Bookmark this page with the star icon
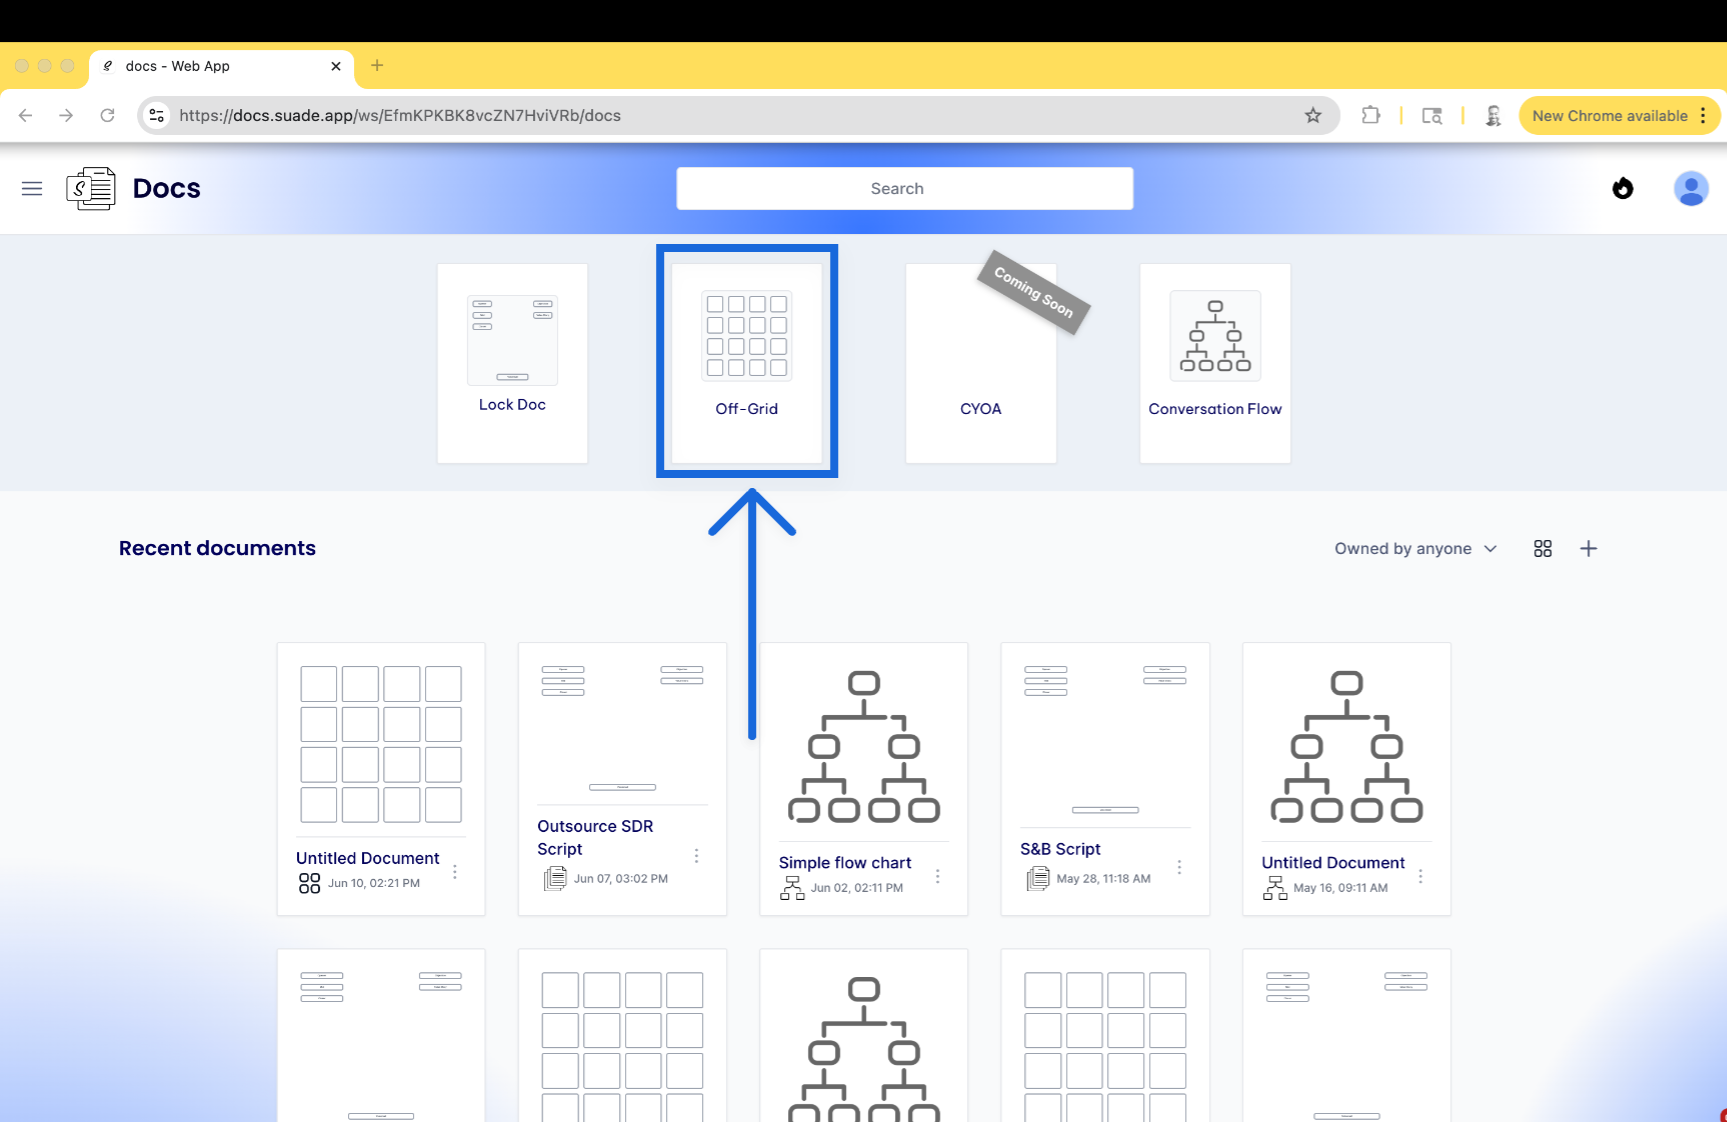Screen dimensions: 1727x1122 [x=1313, y=116]
